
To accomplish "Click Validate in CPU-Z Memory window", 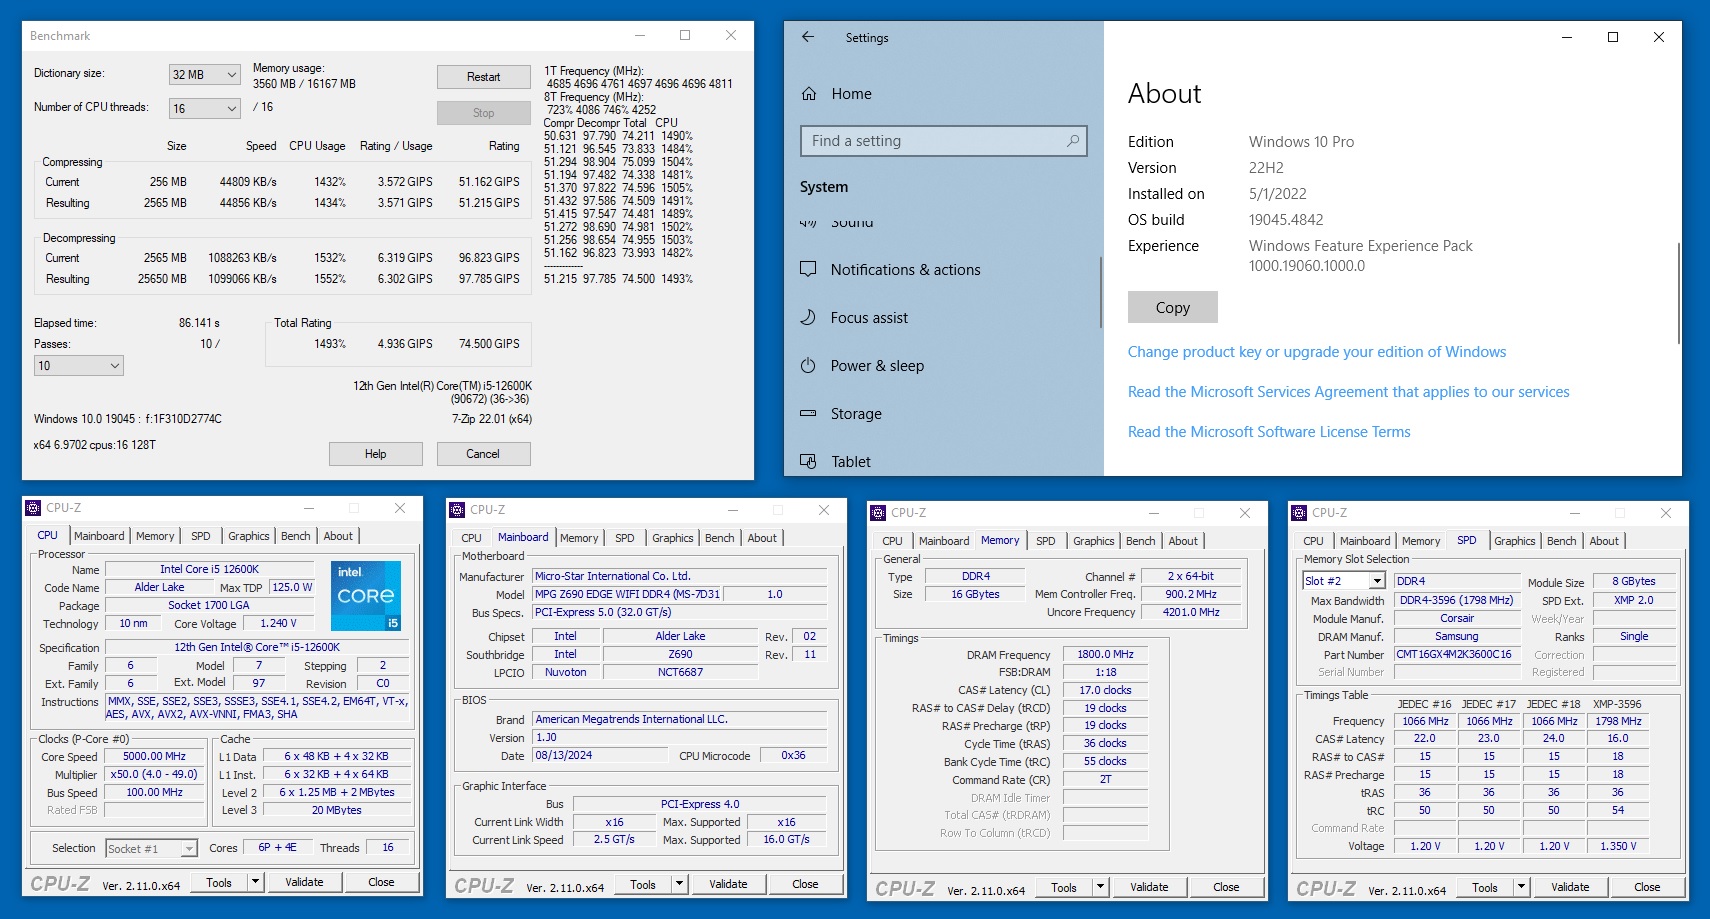I will click(x=1149, y=887).
